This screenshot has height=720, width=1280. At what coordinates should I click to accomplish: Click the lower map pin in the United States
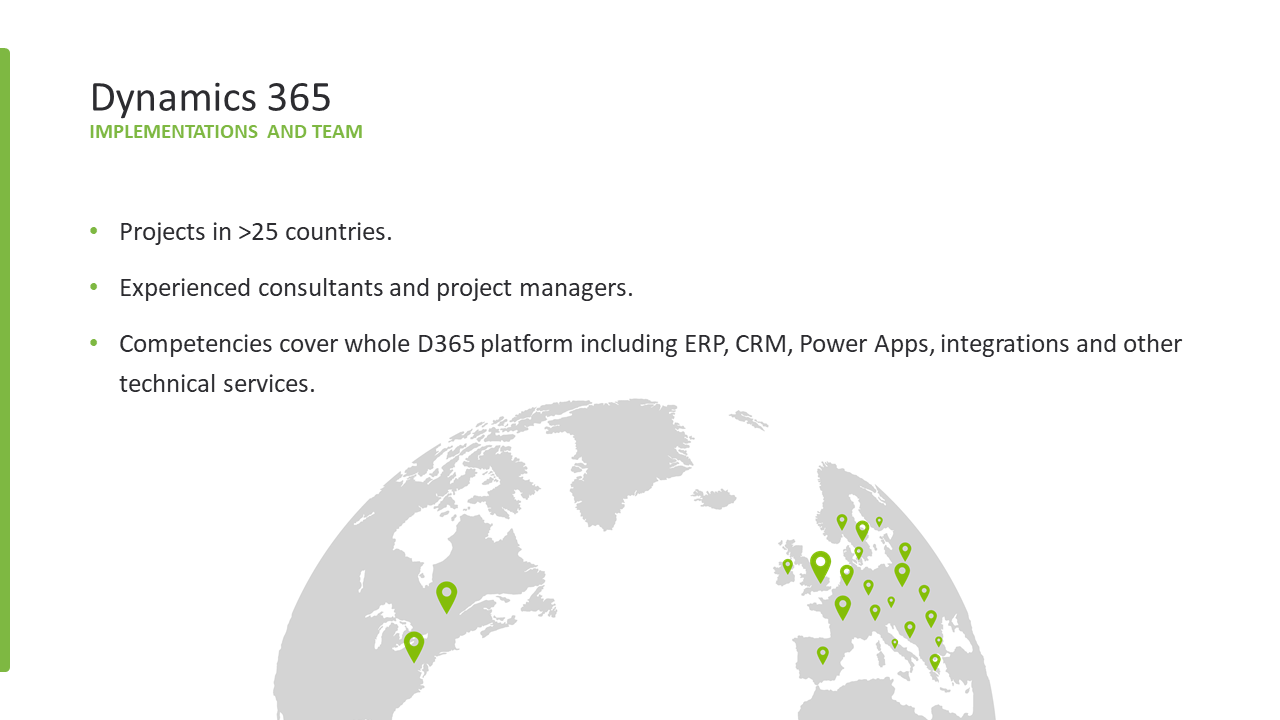pos(414,646)
